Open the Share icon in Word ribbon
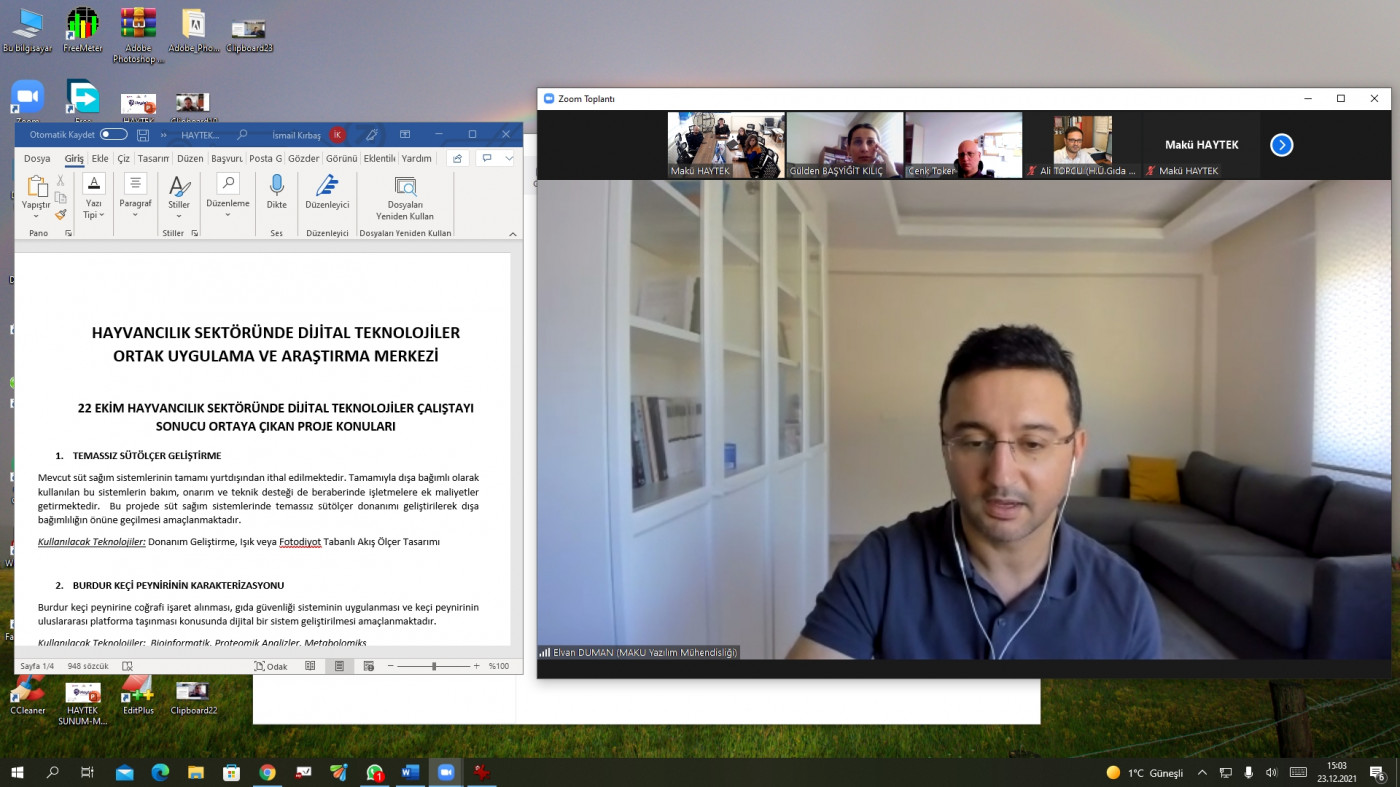This screenshot has width=1400, height=787. click(x=457, y=158)
